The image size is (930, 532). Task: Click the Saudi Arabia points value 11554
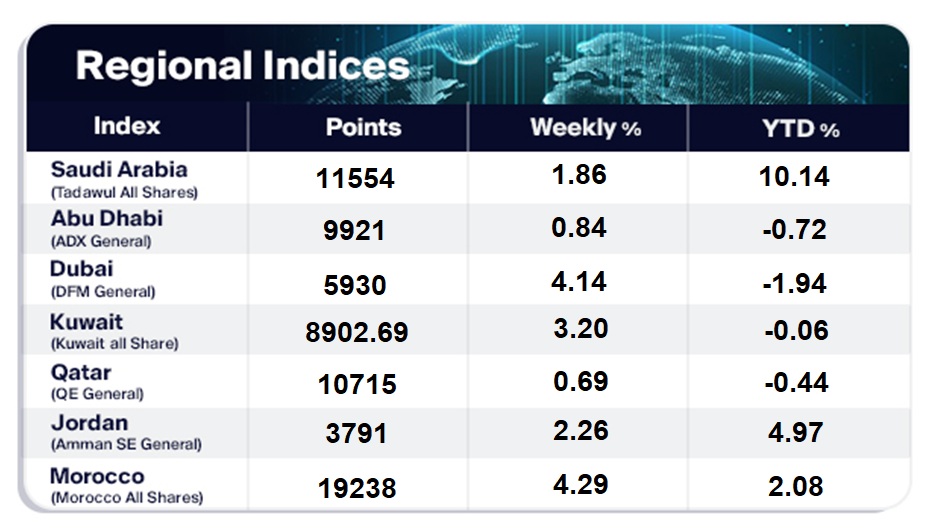point(355,179)
